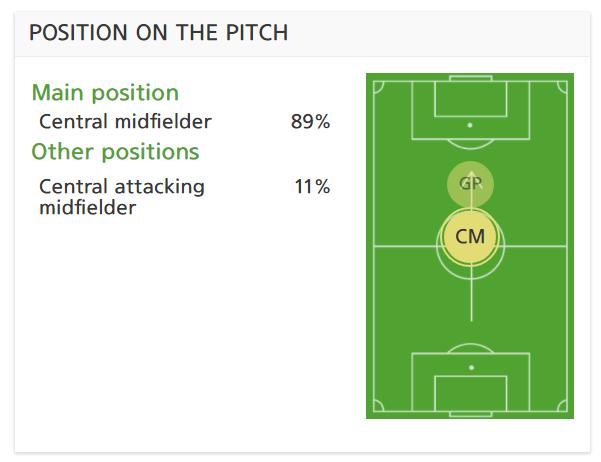Screen dimensions: 601x462
Task: Click the bottom goal on the pitch
Action: [471, 414]
